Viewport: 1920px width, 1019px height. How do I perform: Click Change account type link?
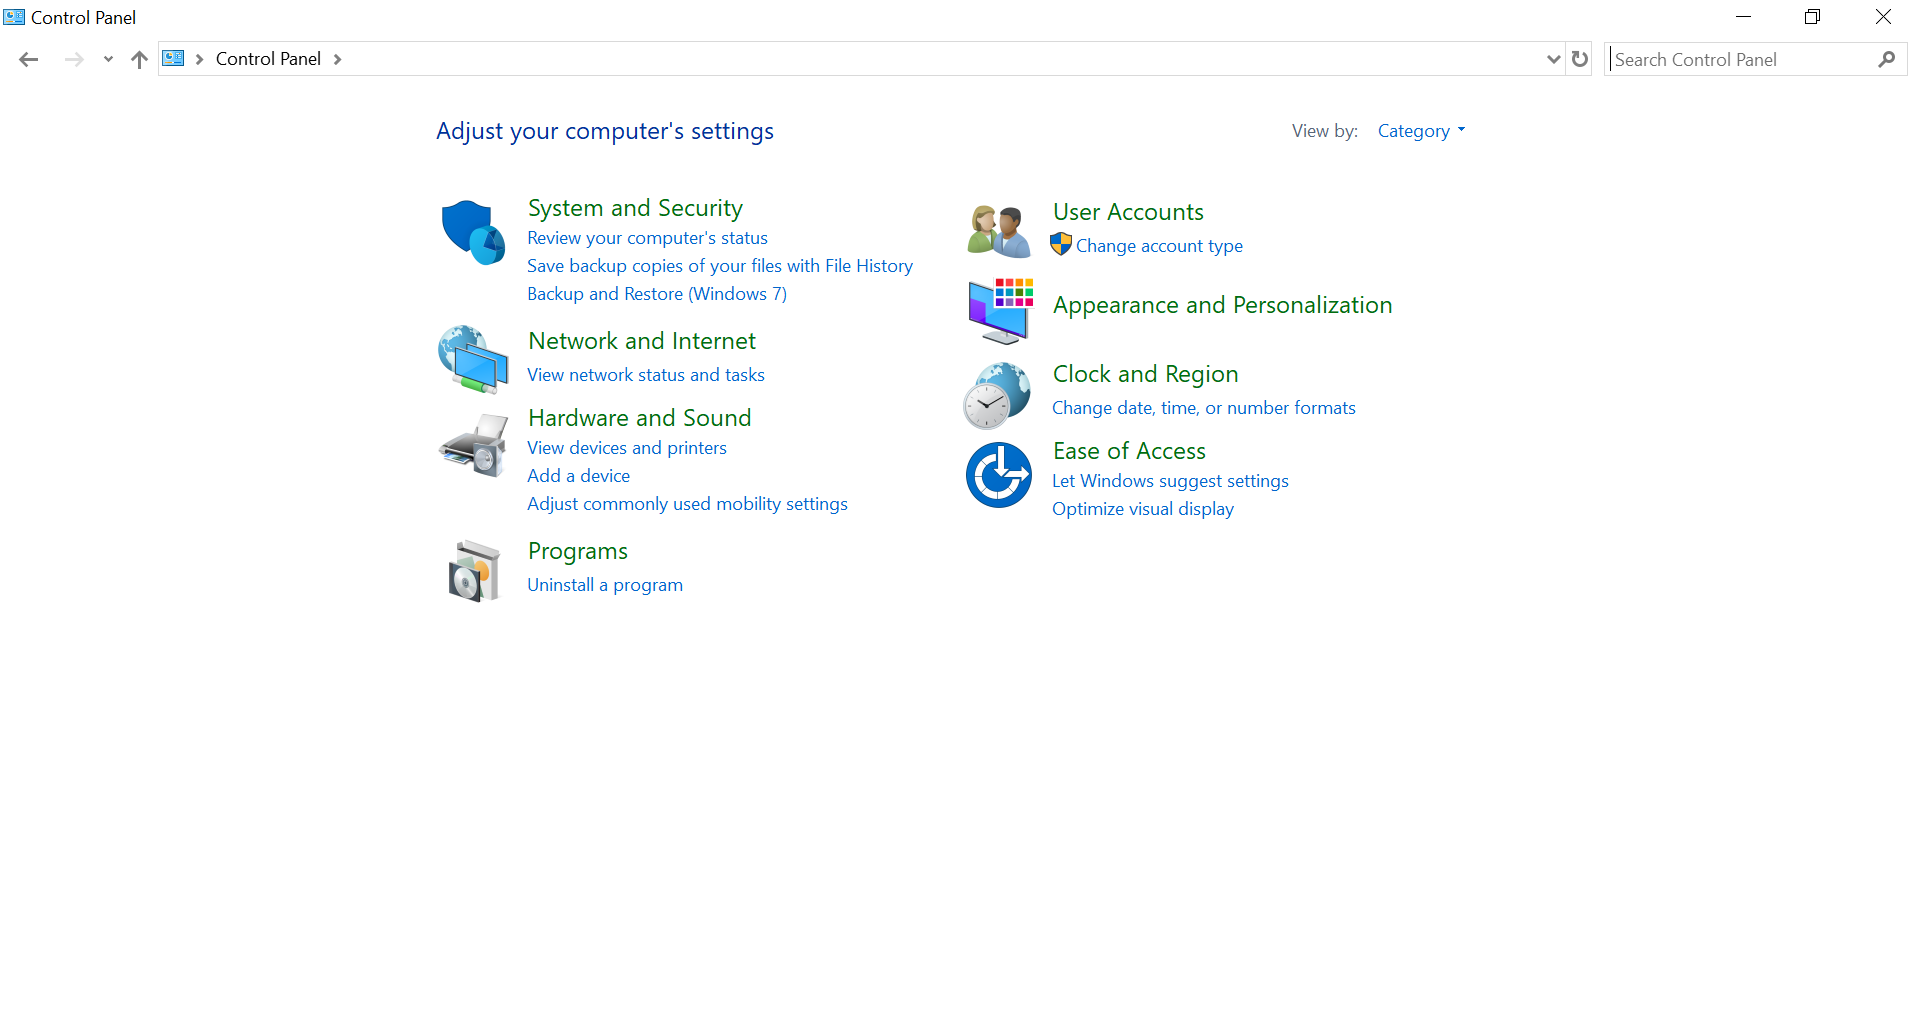[1159, 246]
